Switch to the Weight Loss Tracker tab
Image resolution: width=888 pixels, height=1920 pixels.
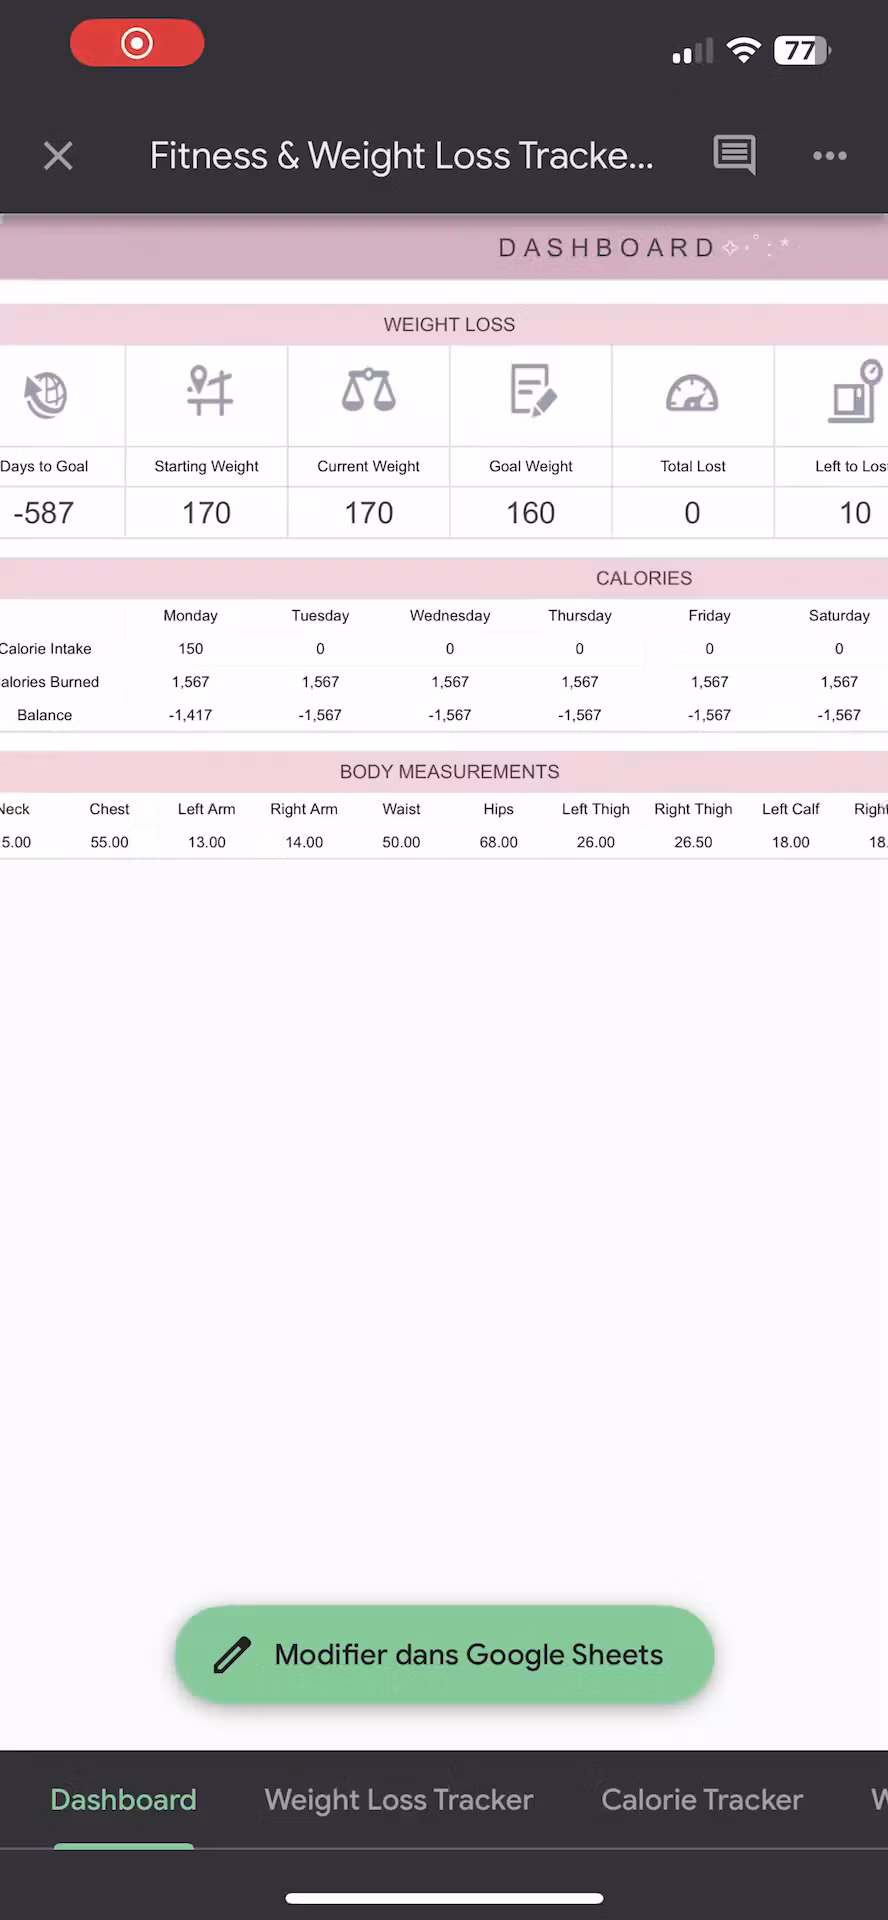point(398,1800)
